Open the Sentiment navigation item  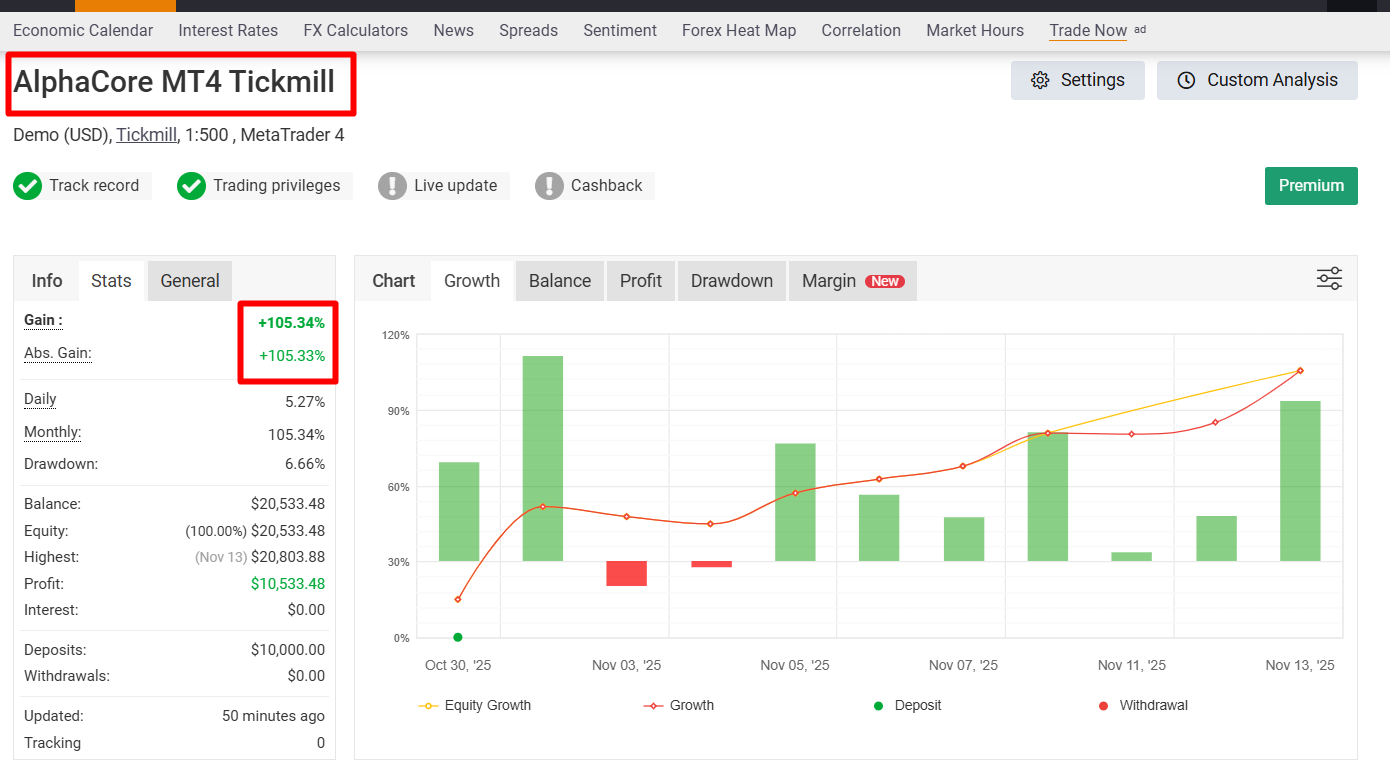pos(620,31)
